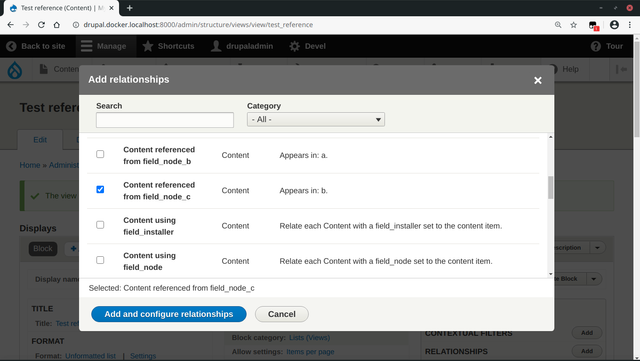The height and width of the screenshot is (361, 640).
Task: Open a new browser tab
Action: (129, 8)
